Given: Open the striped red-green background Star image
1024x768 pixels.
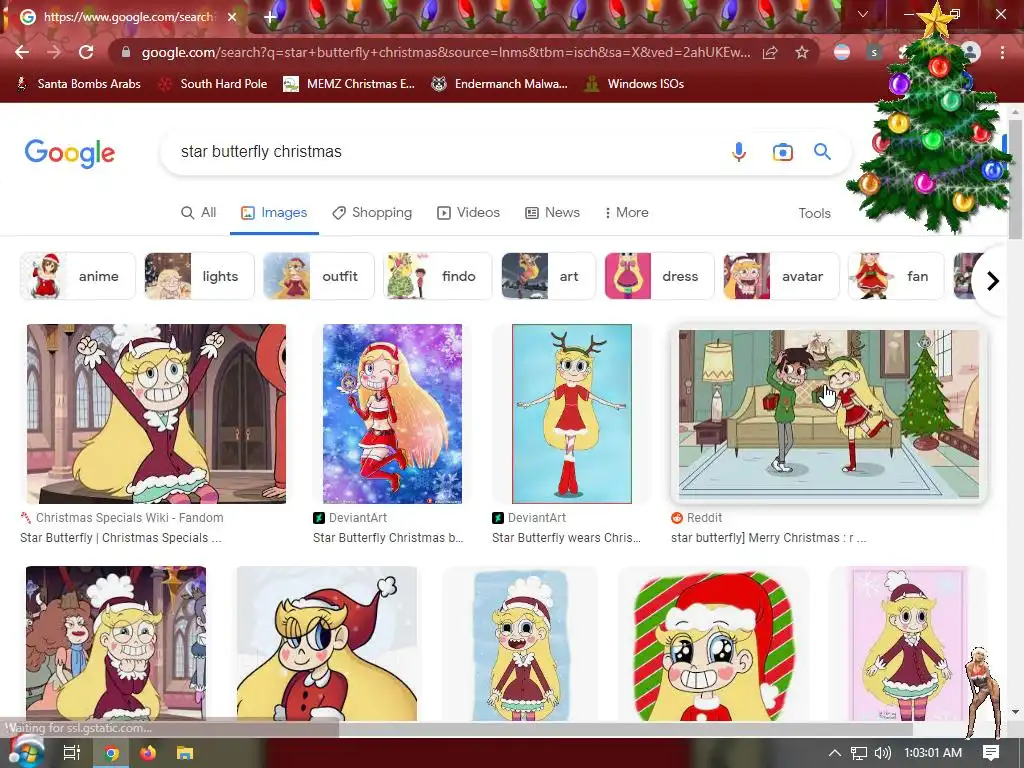Looking at the screenshot, I should pyautogui.click(x=714, y=645).
